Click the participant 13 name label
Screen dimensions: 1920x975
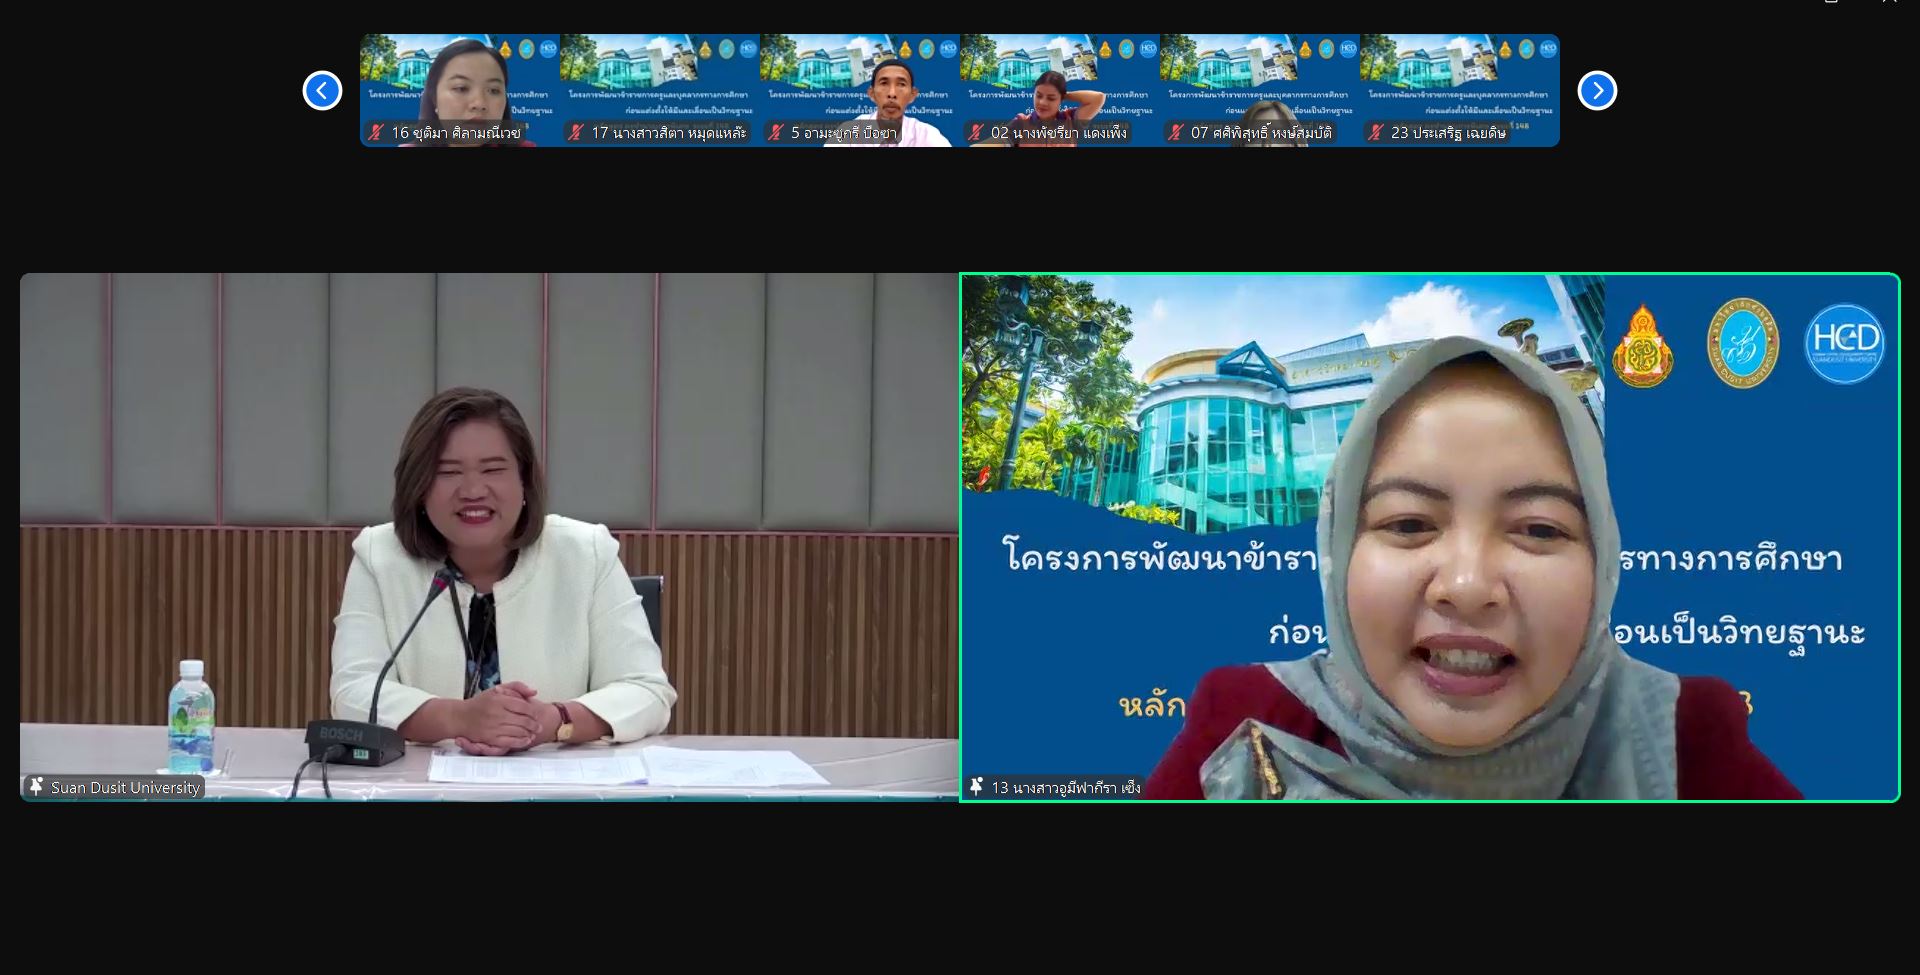tap(1065, 788)
